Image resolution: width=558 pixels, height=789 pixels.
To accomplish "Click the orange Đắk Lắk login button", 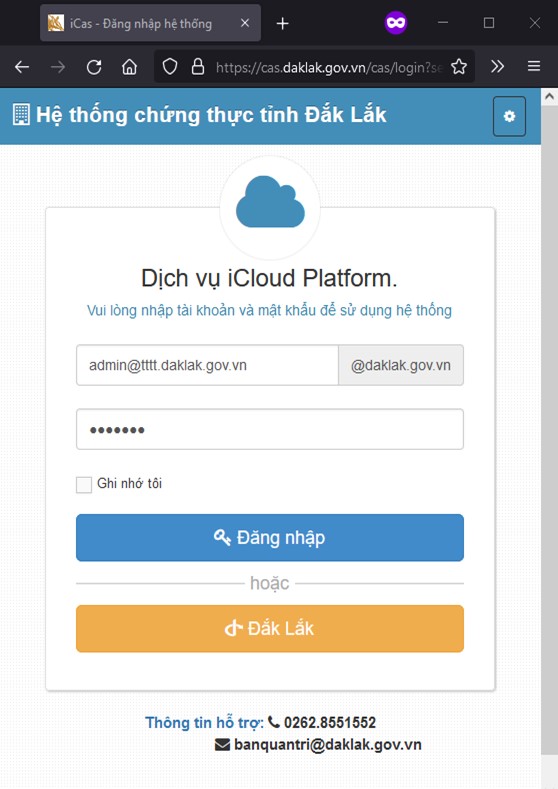I will [x=270, y=628].
